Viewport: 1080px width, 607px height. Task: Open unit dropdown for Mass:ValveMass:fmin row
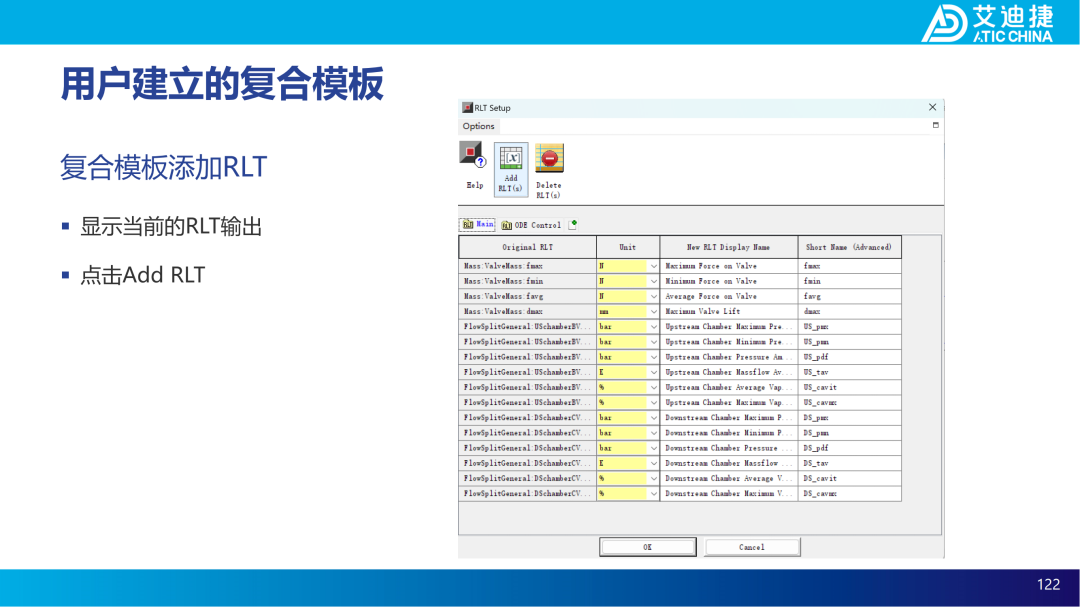[x=653, y=281]
